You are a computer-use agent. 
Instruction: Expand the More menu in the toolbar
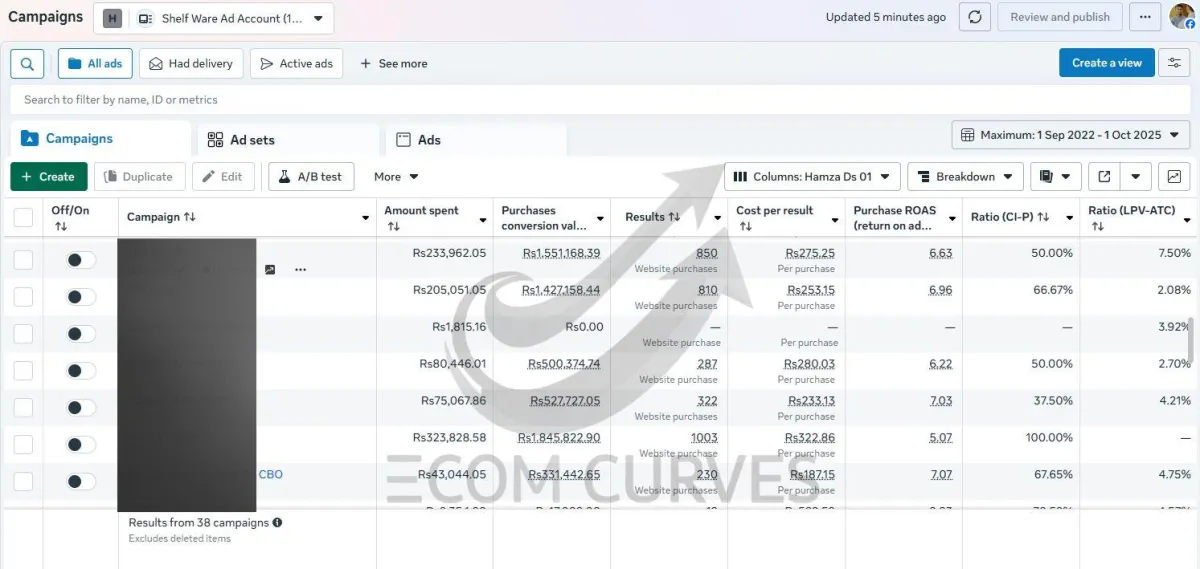pos(396,177)
